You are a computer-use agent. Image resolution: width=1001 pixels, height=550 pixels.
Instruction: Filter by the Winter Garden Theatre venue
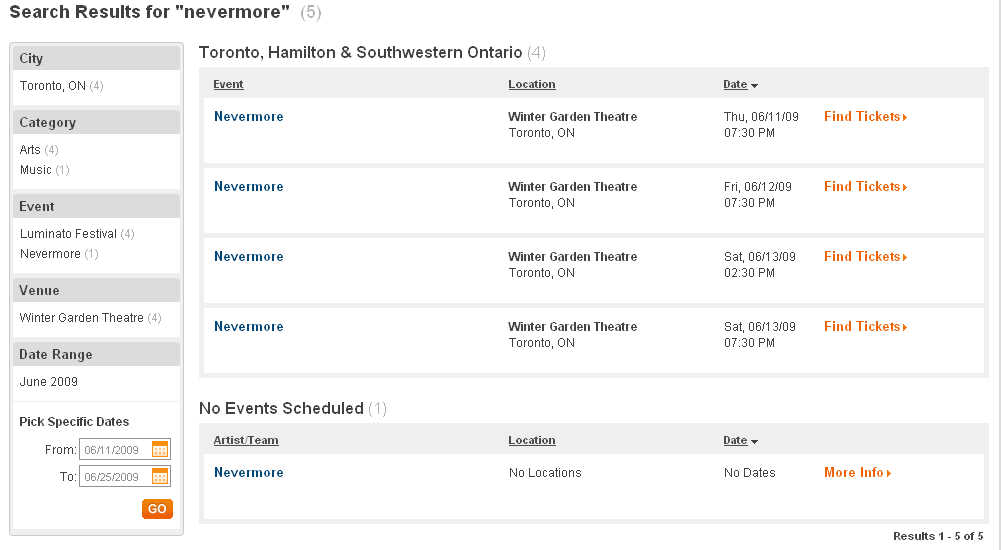pos(82,318)
